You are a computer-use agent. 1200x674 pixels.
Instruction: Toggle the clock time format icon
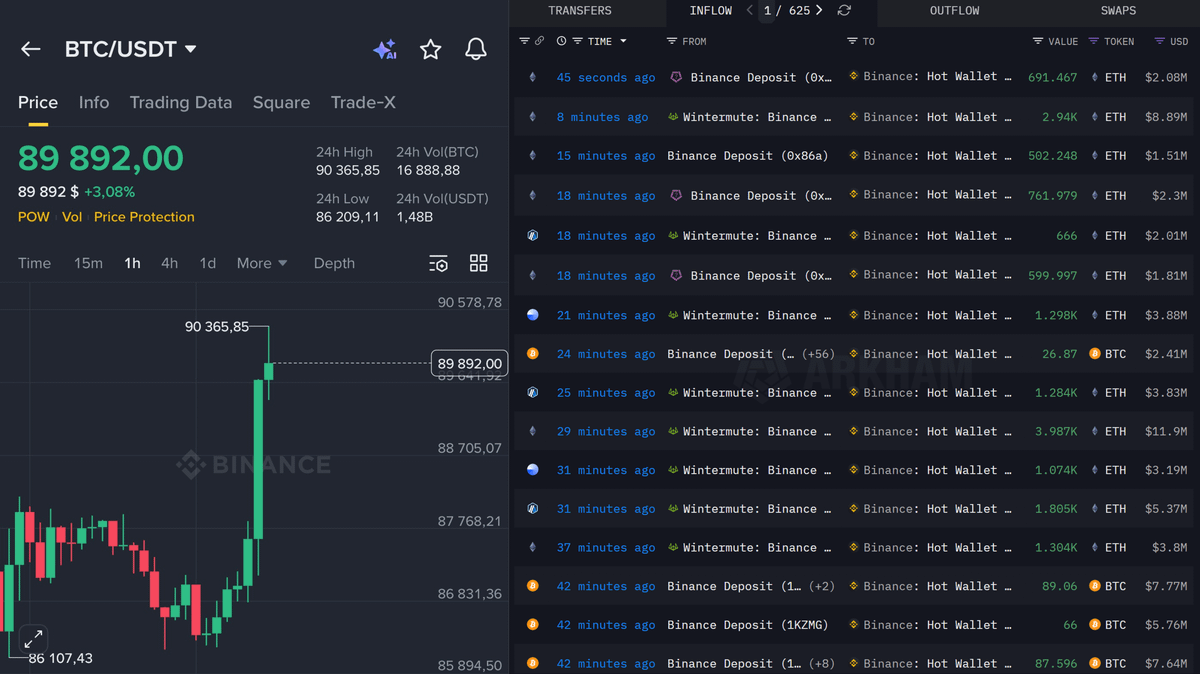561,41
